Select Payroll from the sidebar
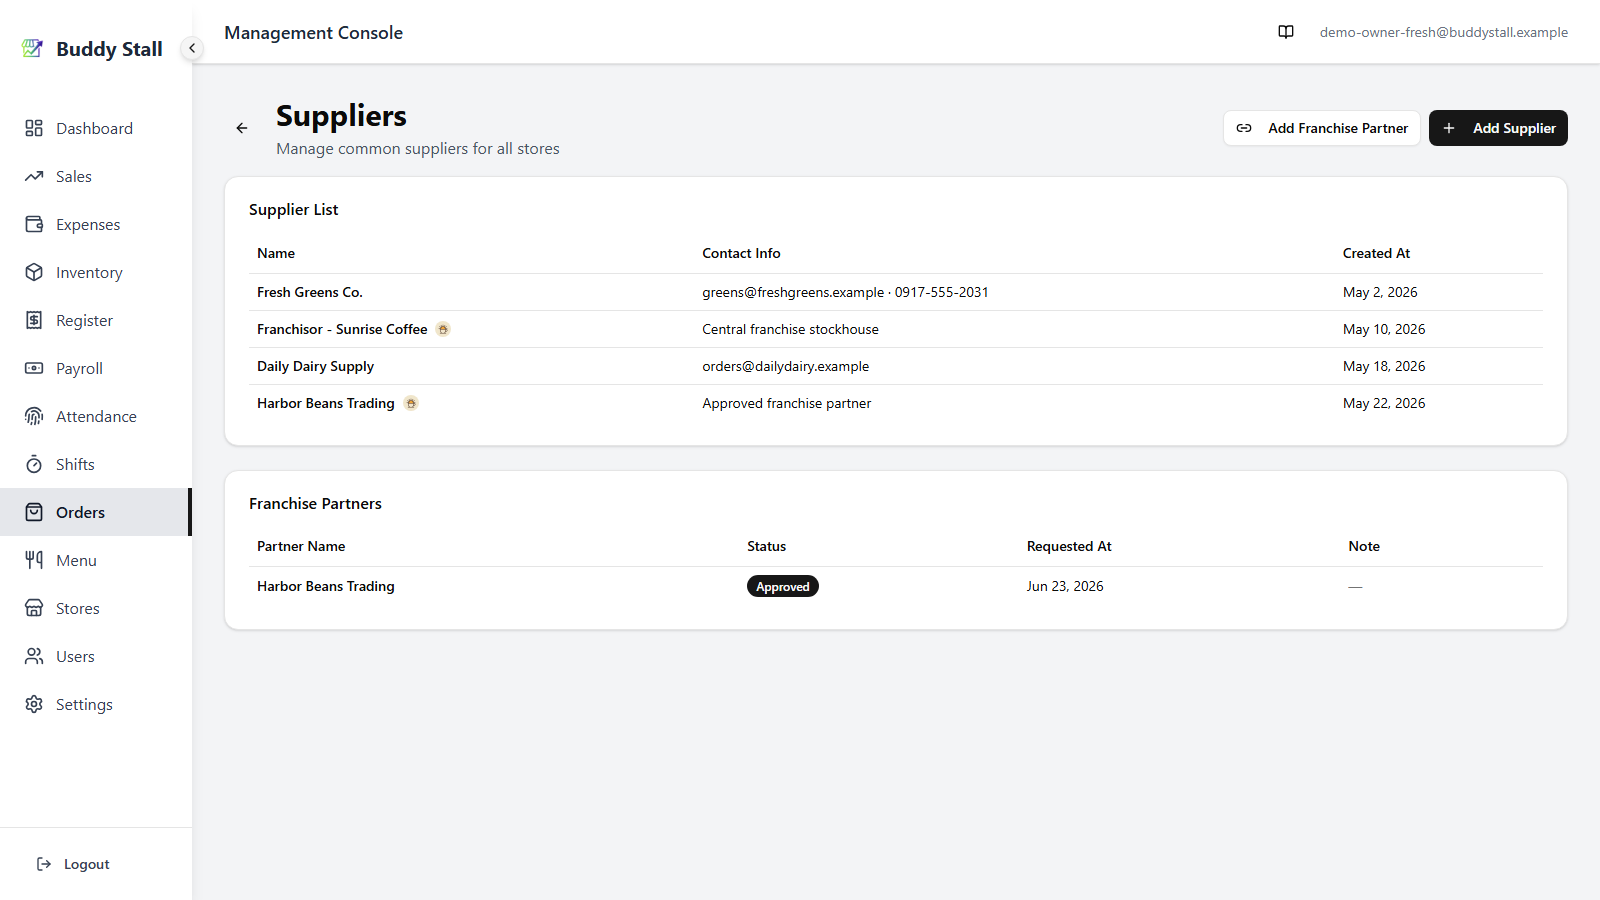The width and height of the screenshot is (1600, 900). [x=96, y=368]
